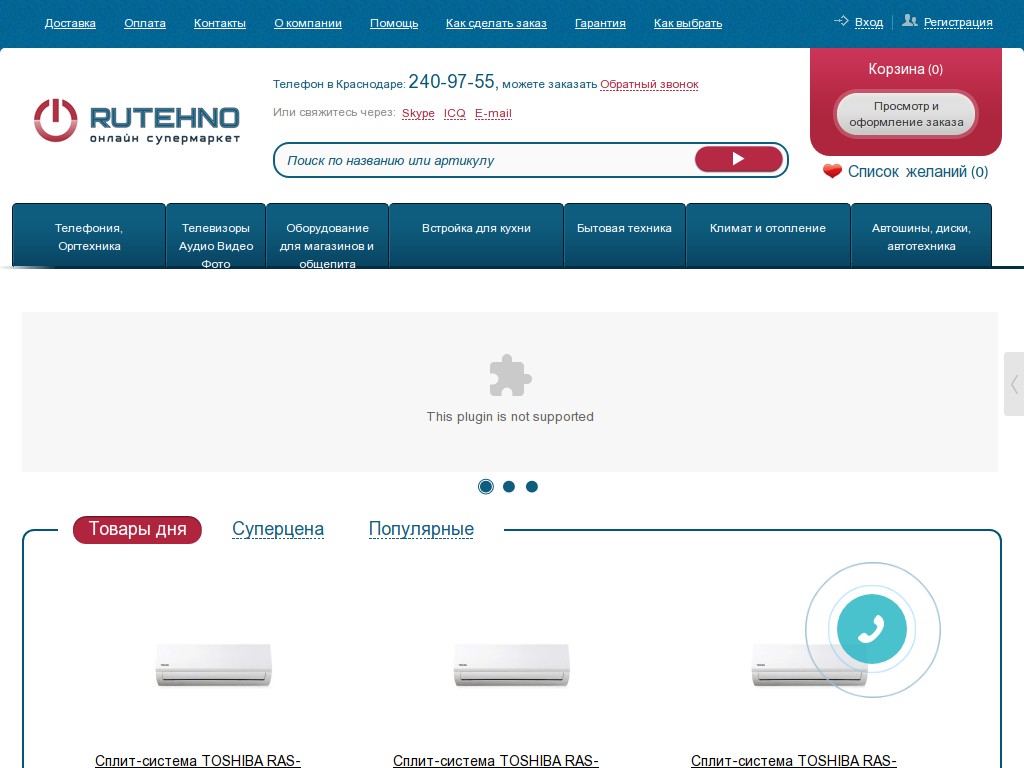Open the side panel chevron tab
Screen dimensions: 1024x768
pyautogui.click(x=1014, y=384)
